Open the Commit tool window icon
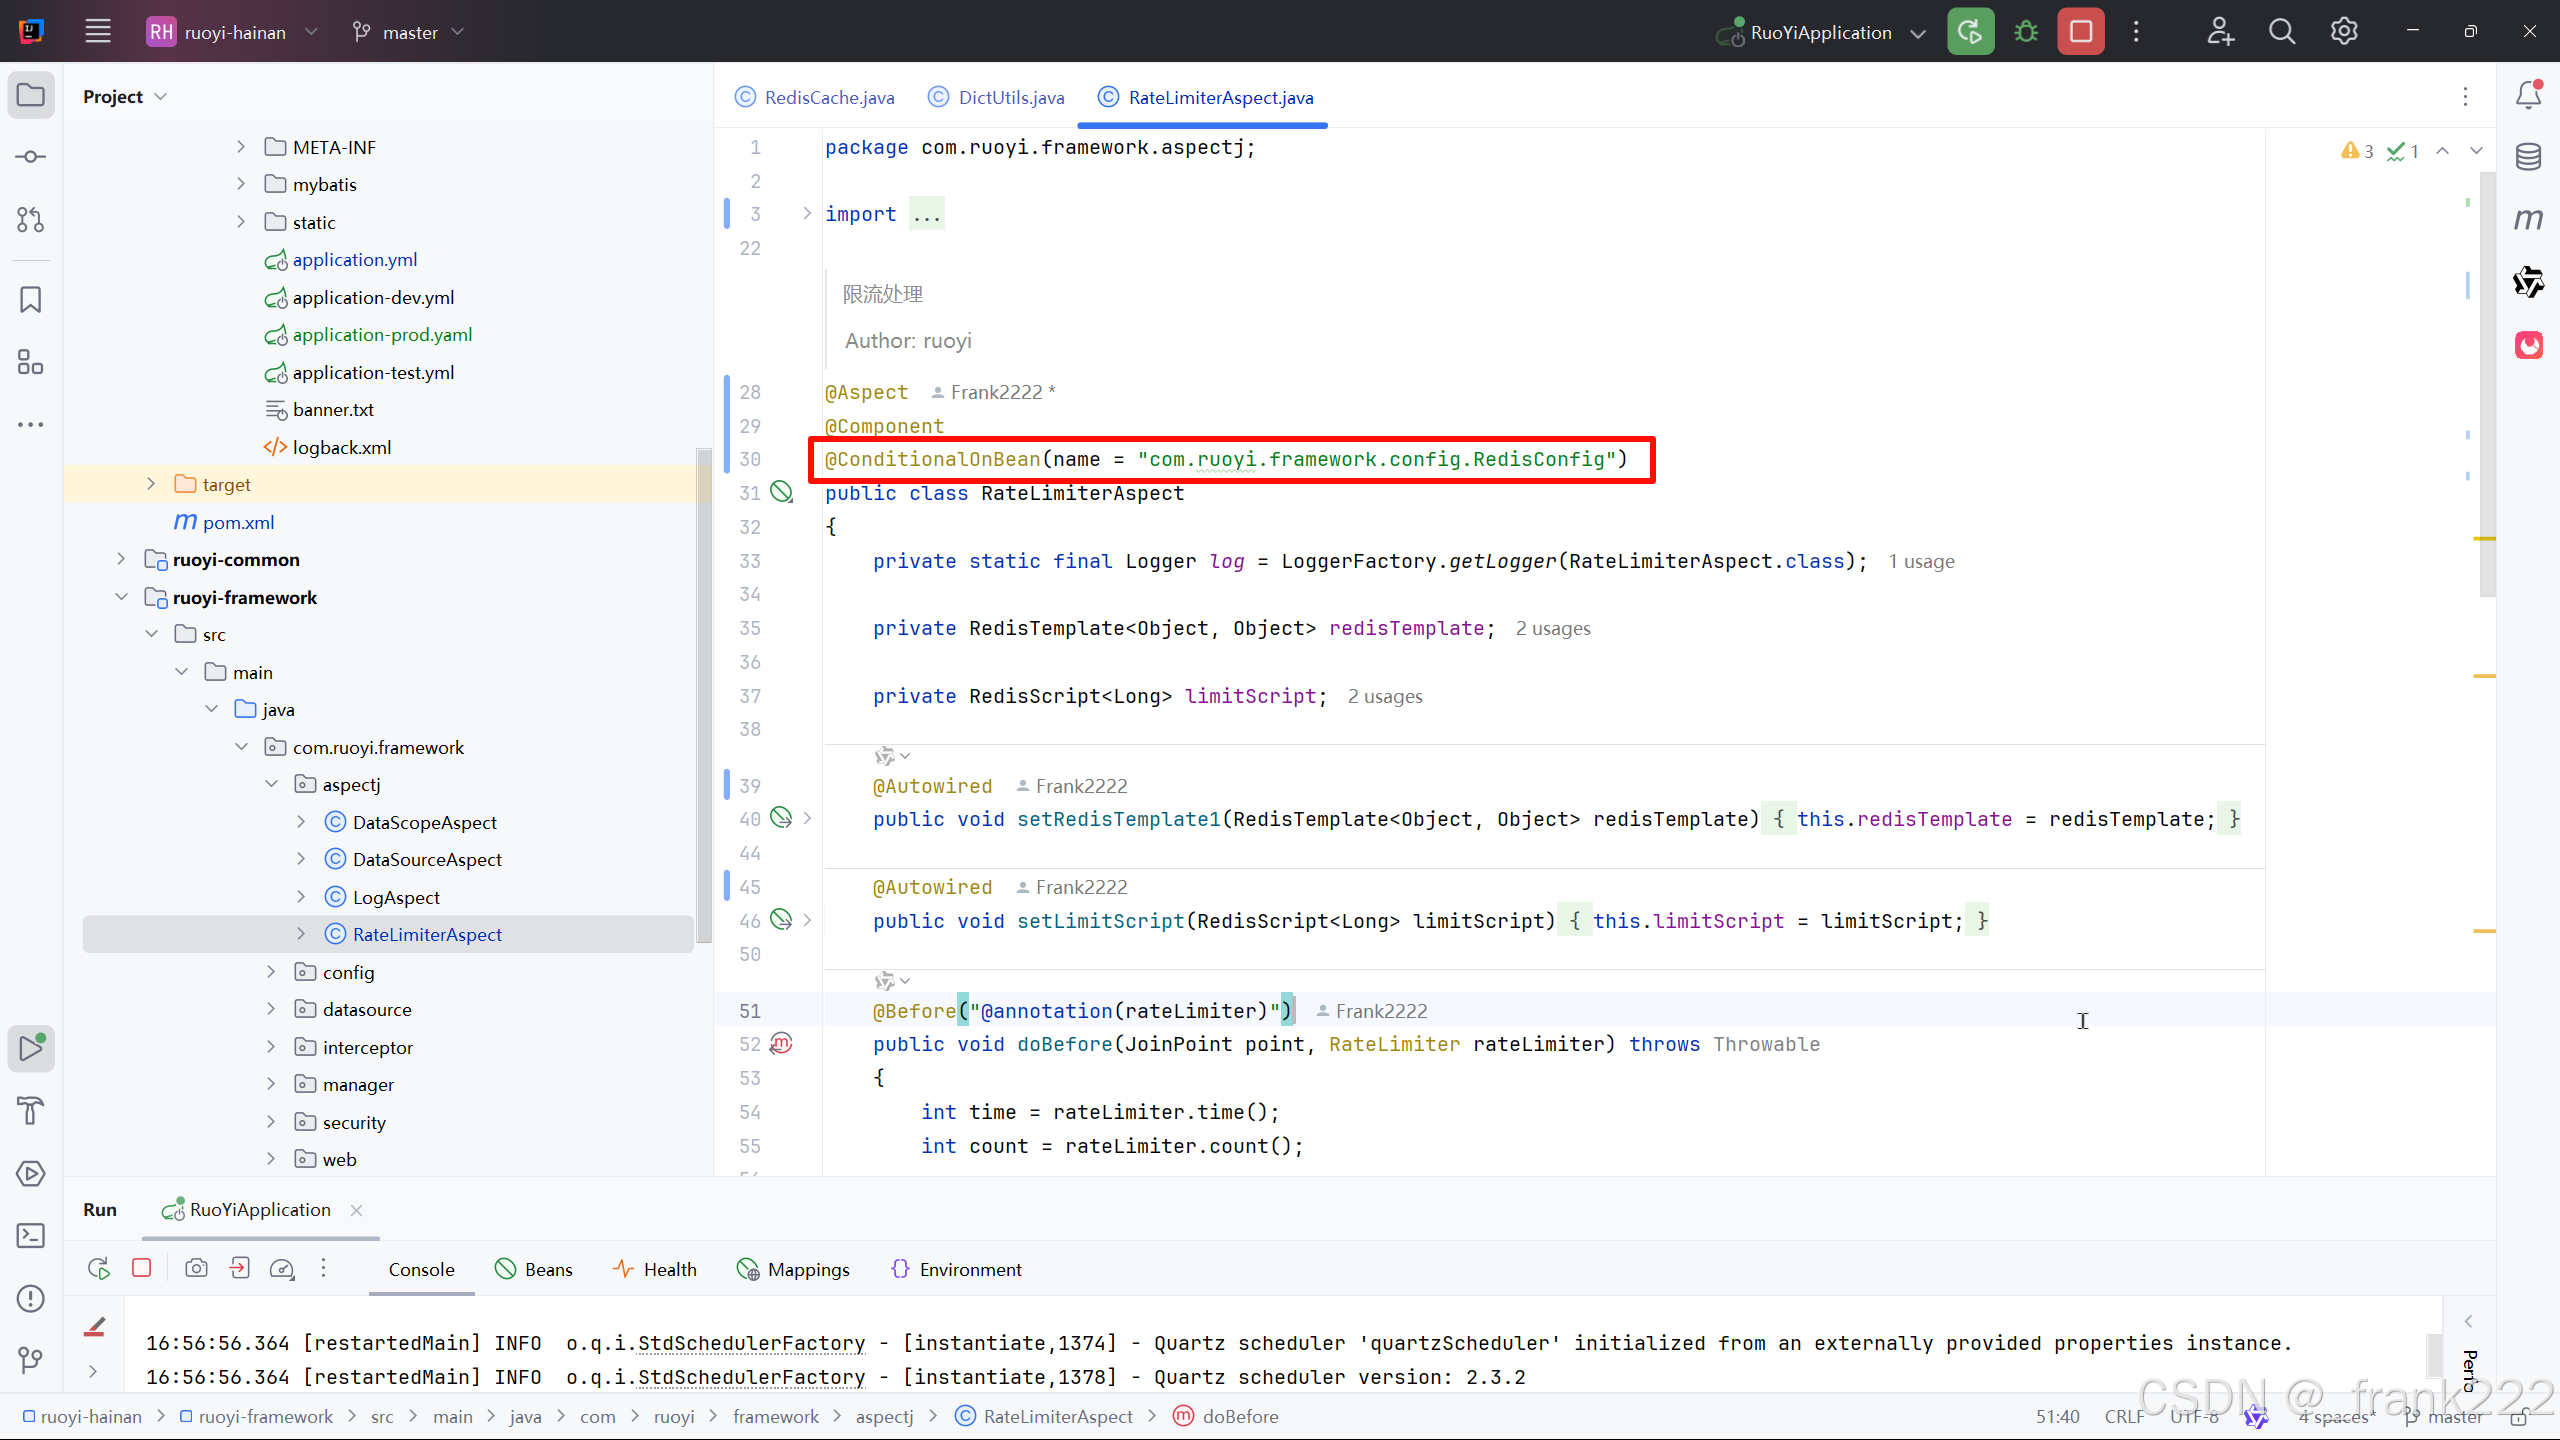This screenshot has height=1440, width=2560. coord(31,157)
